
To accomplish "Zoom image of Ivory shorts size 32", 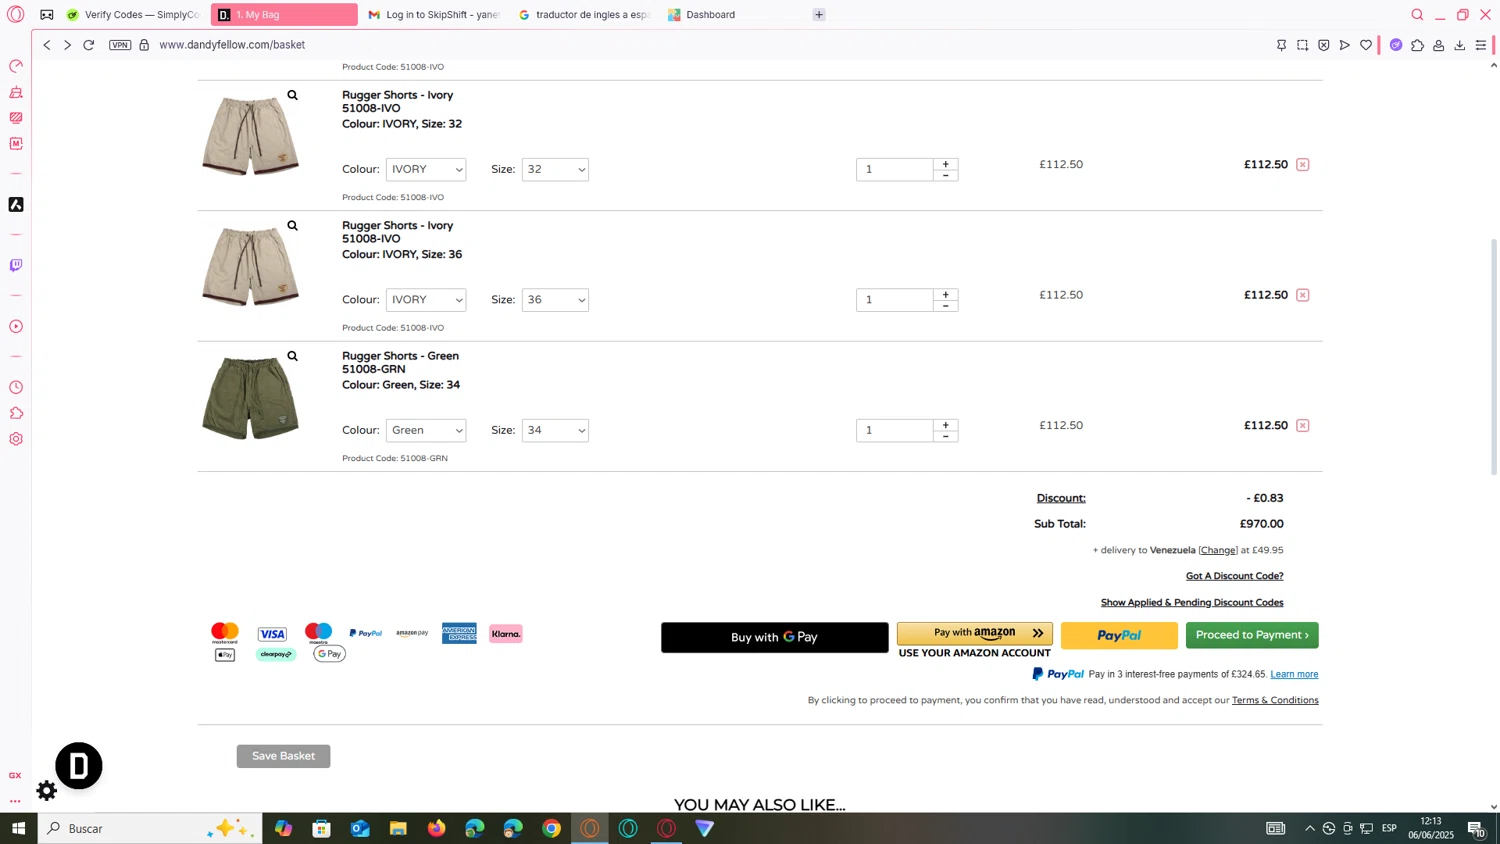I will coord(293,95).
